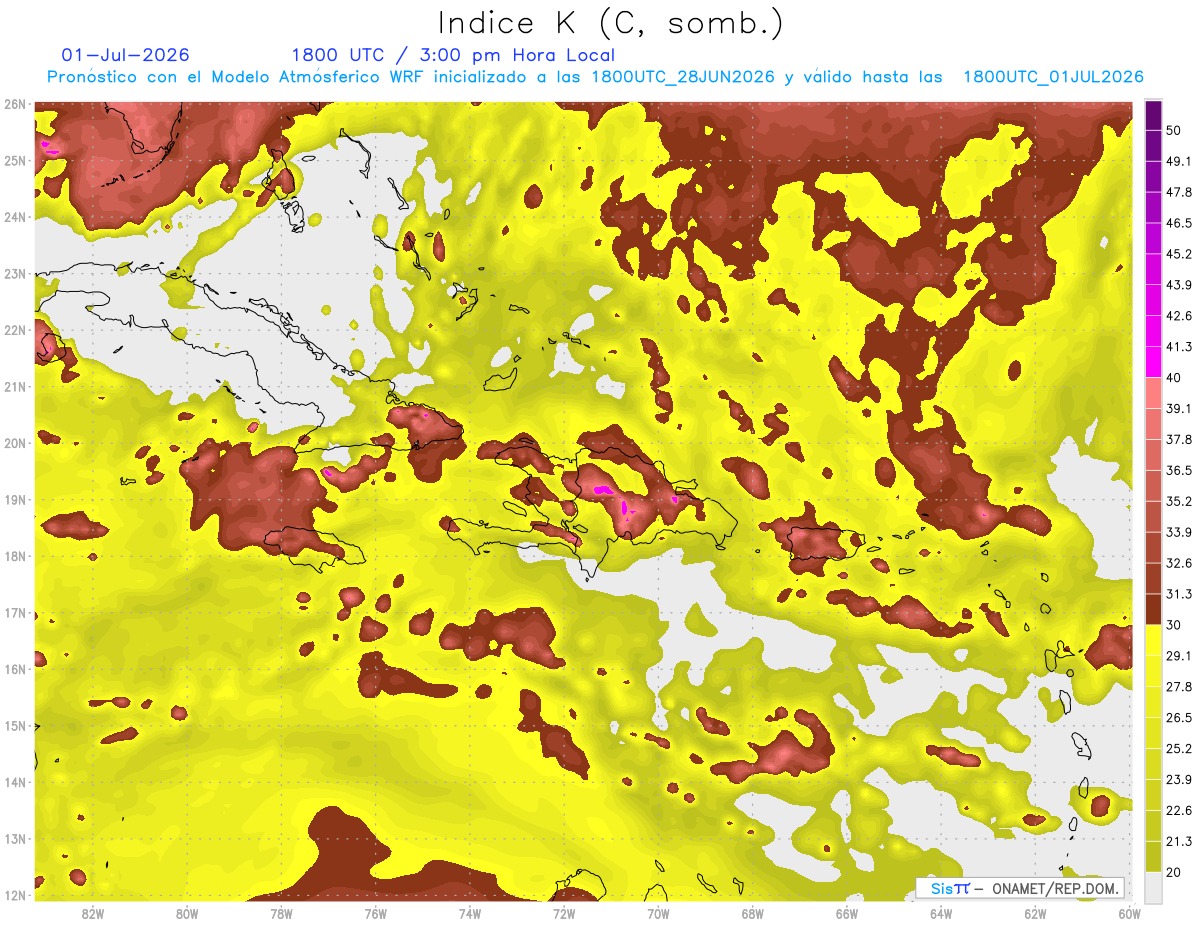Click the "26N" latitude label

(14, 104)
